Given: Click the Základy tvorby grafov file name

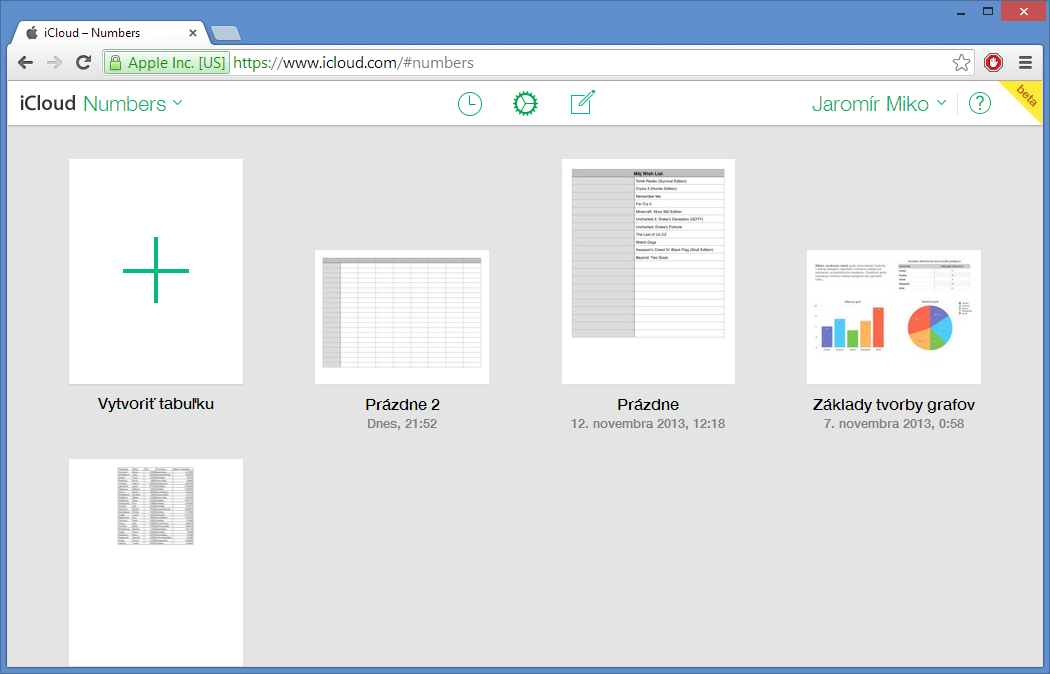Looking at the screenshot, I should click(894, 404).
